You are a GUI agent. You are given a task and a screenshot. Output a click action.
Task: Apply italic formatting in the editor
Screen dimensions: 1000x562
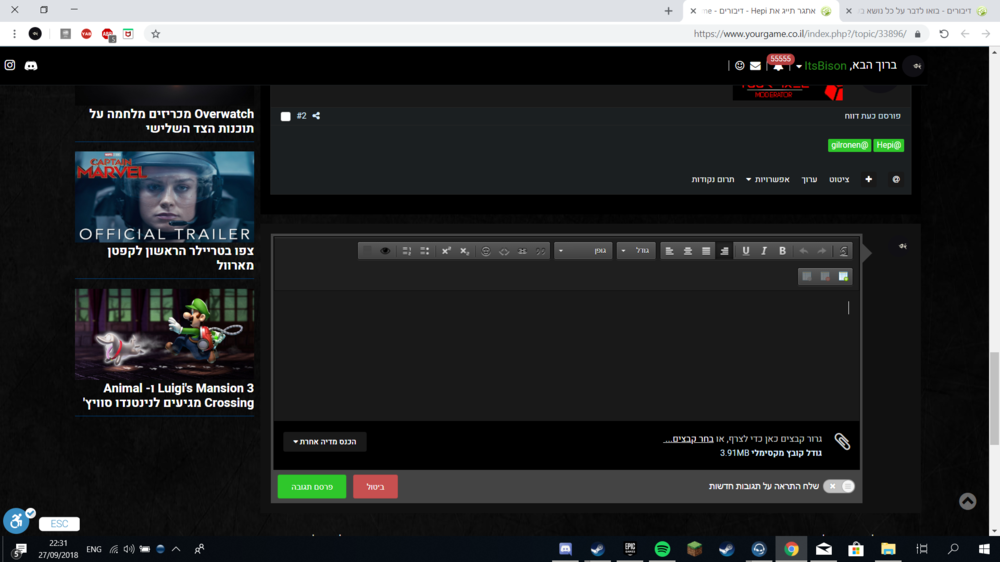click(764, 251)
